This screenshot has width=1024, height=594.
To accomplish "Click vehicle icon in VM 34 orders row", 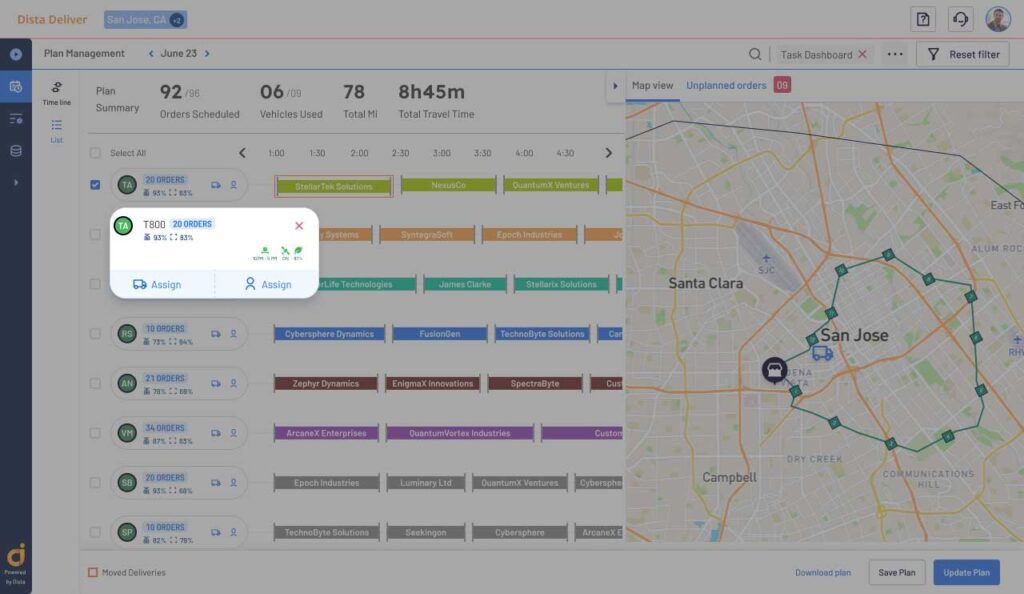I will [216, 433].
